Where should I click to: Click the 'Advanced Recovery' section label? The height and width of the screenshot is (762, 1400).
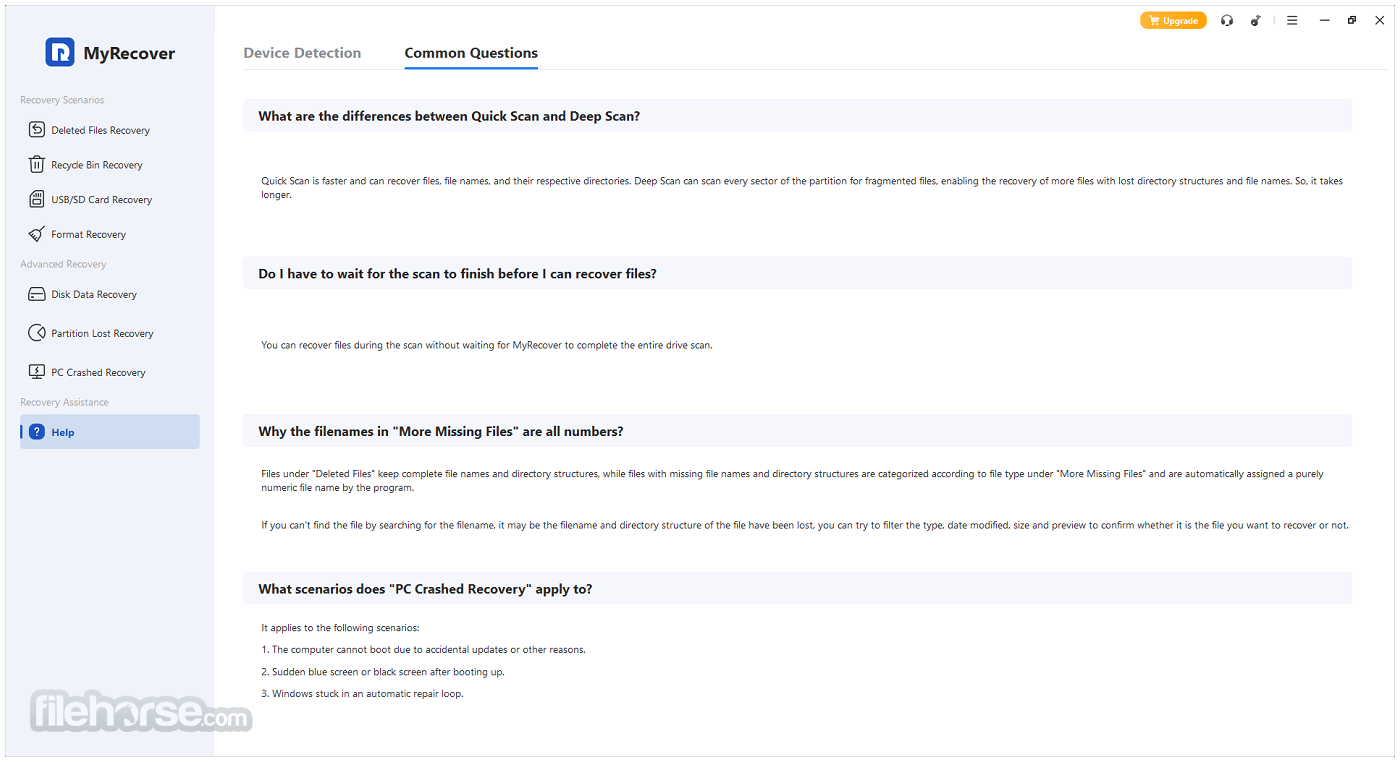[x=63, y=264]
